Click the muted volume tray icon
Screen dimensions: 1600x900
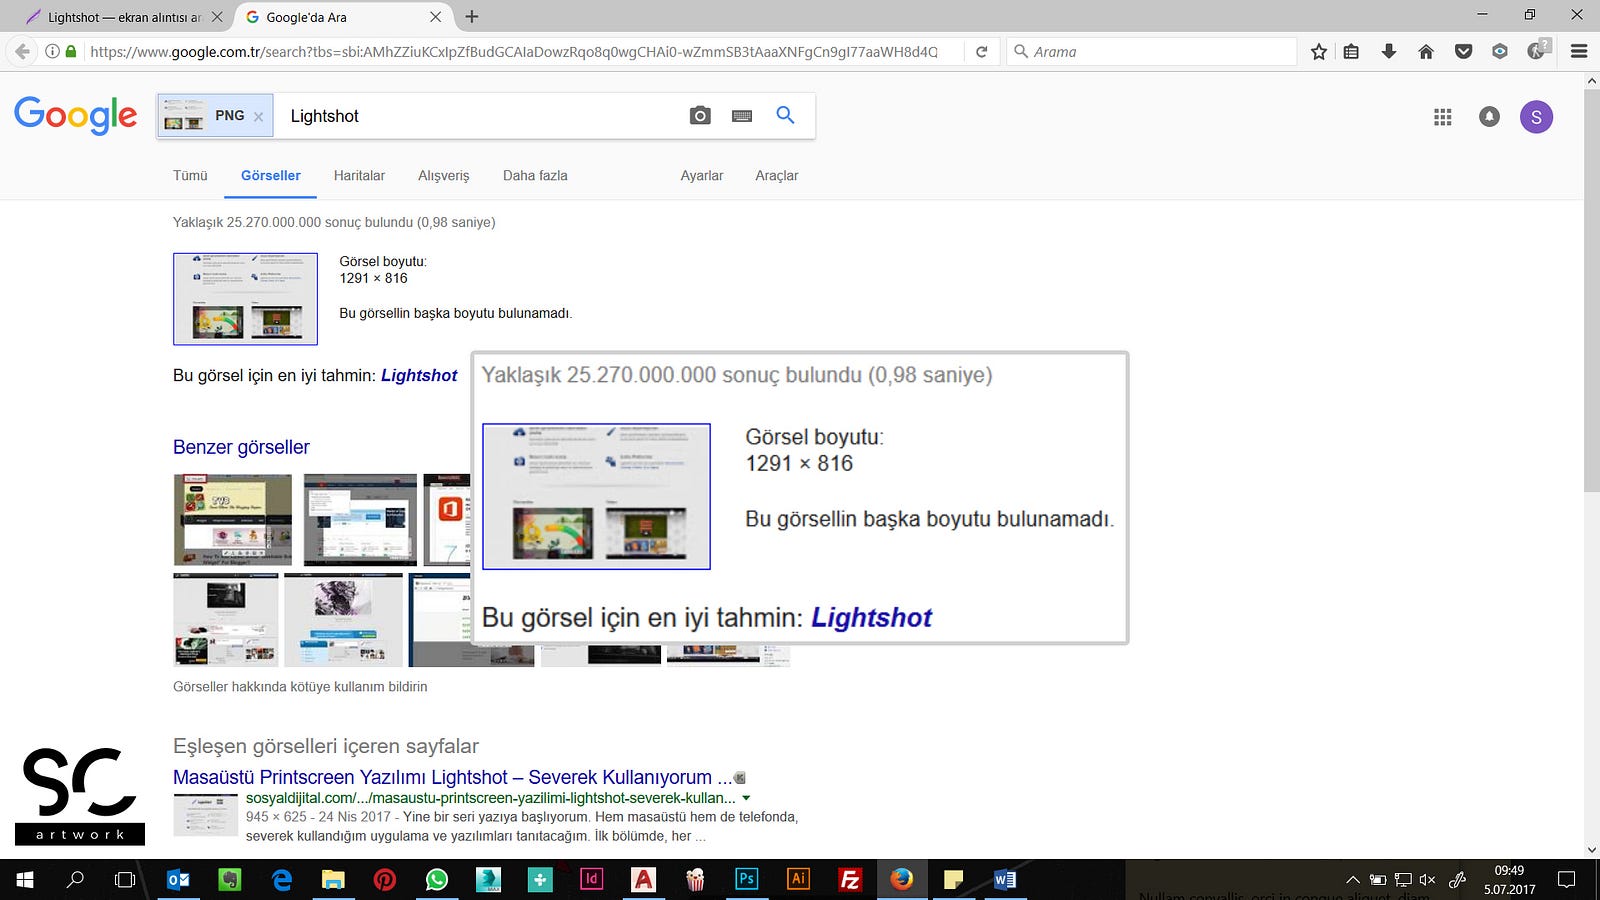tap(1427, 880)
